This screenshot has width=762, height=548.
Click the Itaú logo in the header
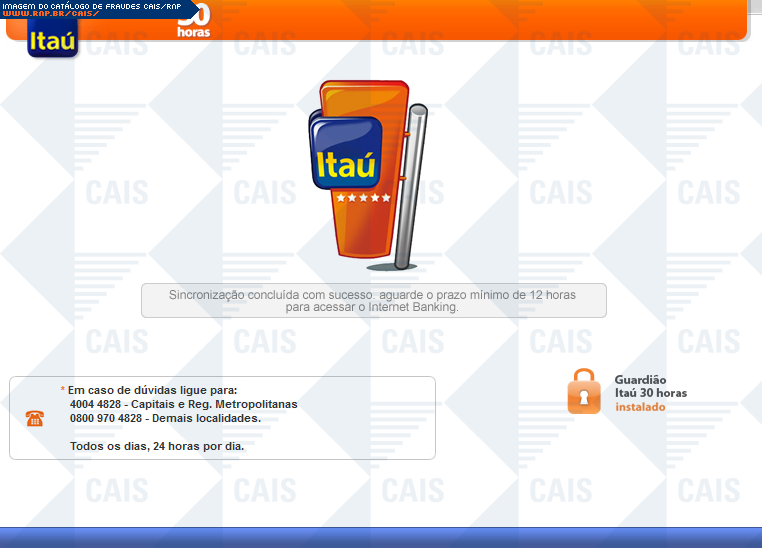(52, 40)
